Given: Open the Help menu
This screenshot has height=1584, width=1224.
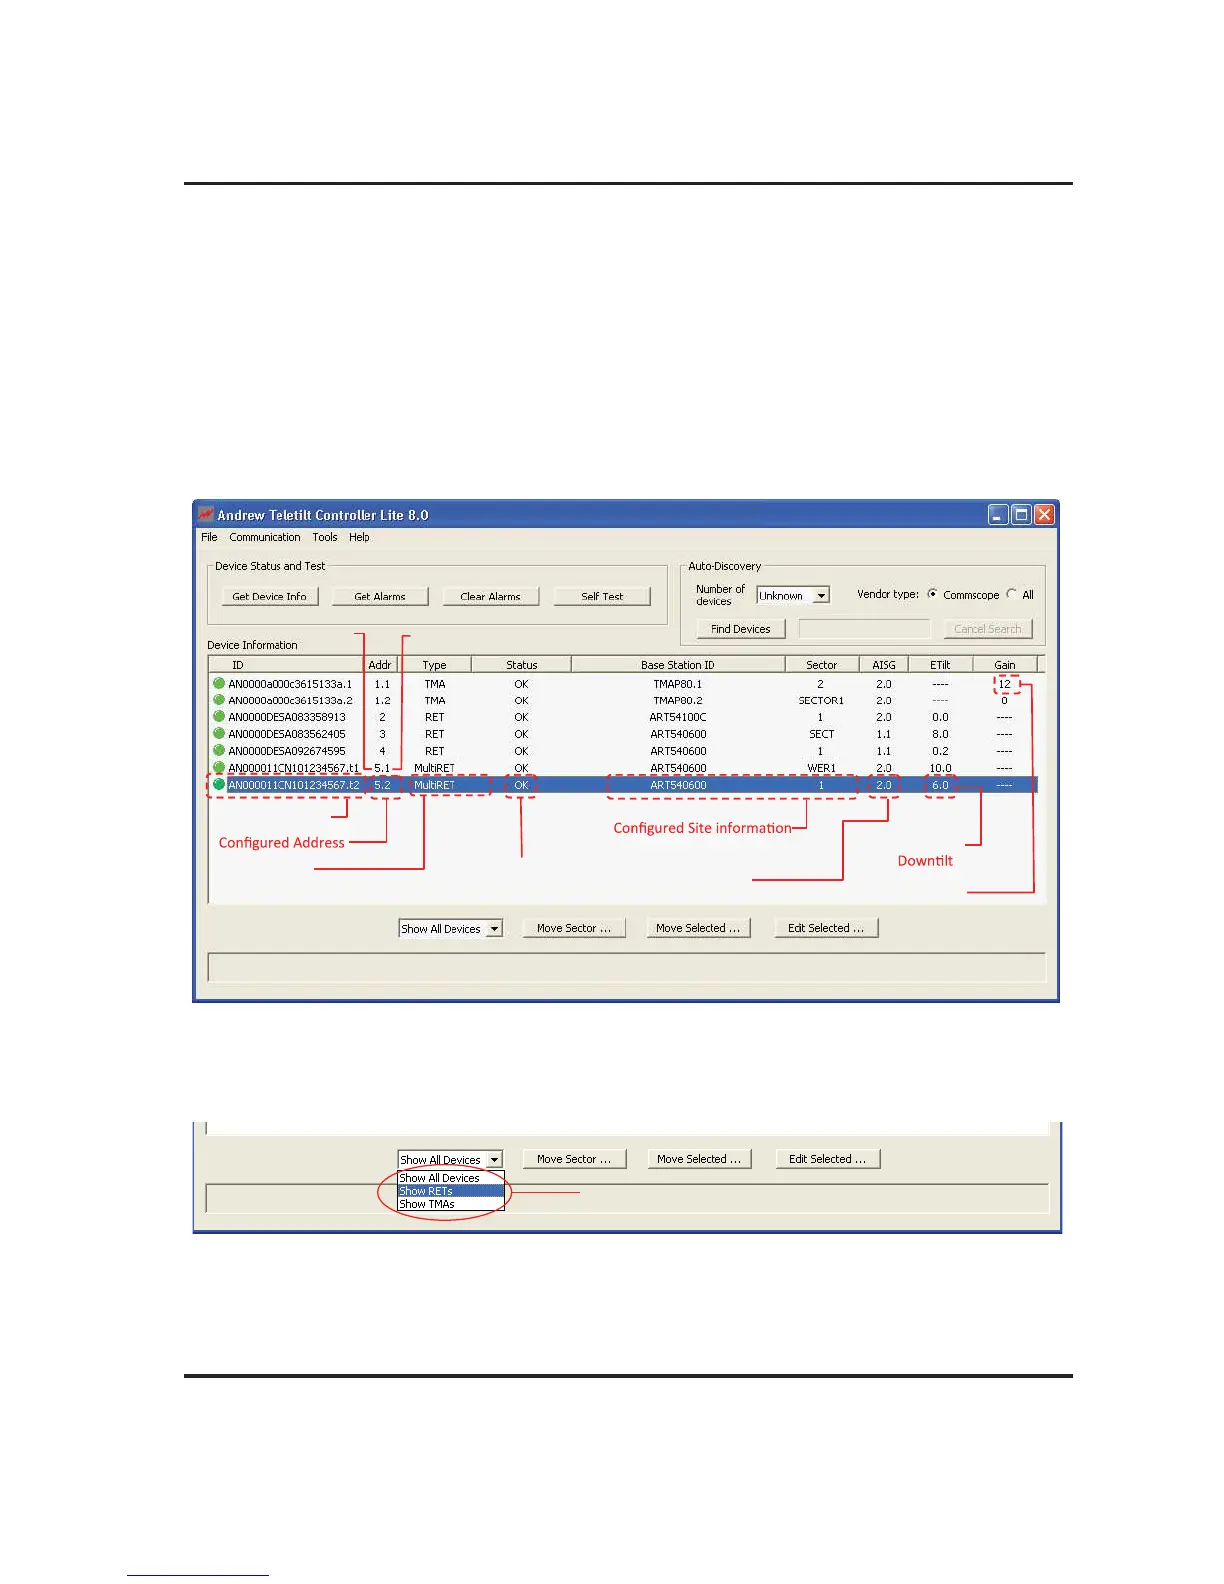Looking at the screenshot, I should coord(359,537).
